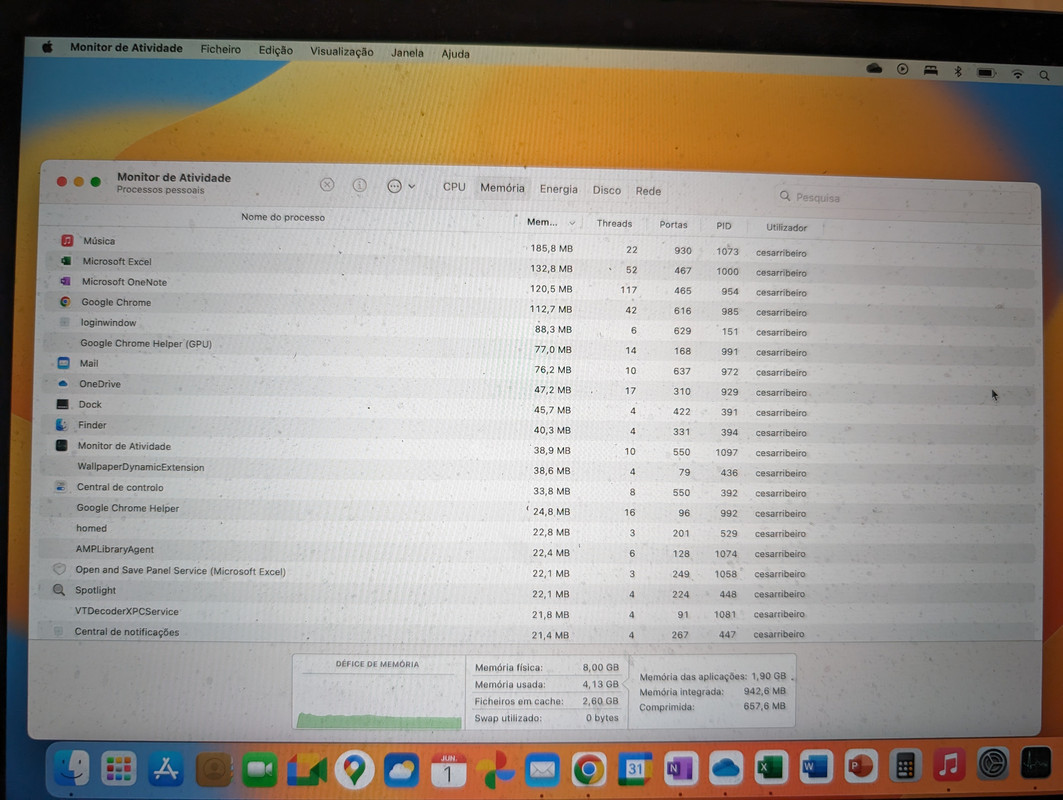Screen dimensions: 1063x800
Task: Switch to the Disco tab
Action: (x=607, y=191)
